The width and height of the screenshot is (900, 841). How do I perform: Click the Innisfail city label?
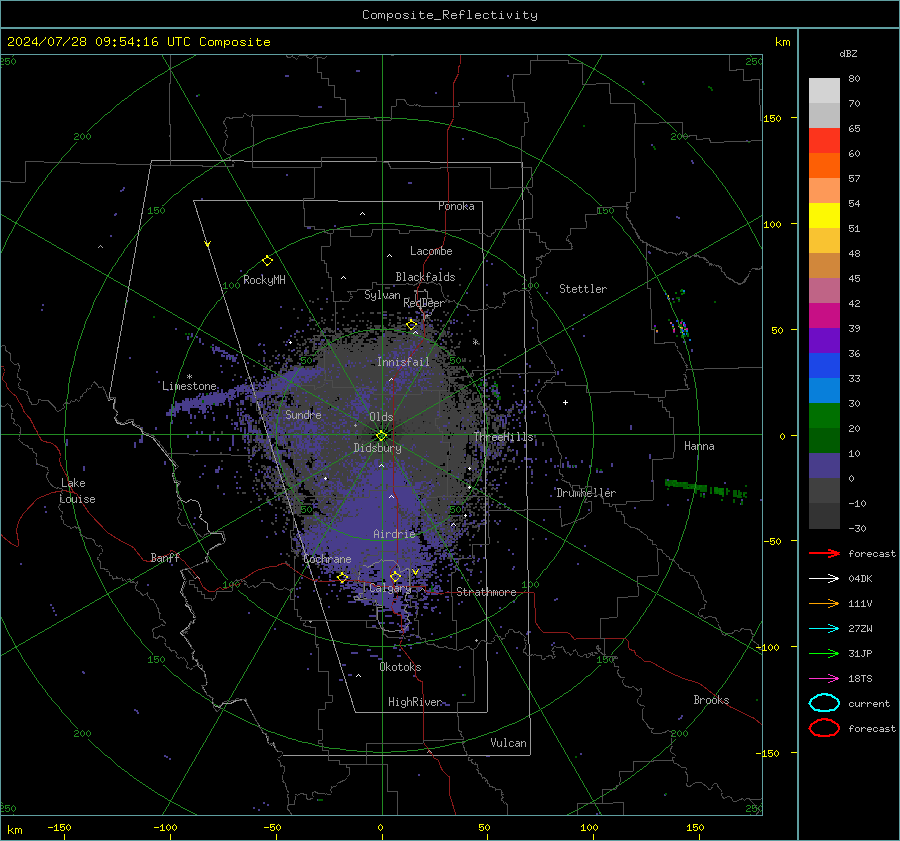(403, 362)
